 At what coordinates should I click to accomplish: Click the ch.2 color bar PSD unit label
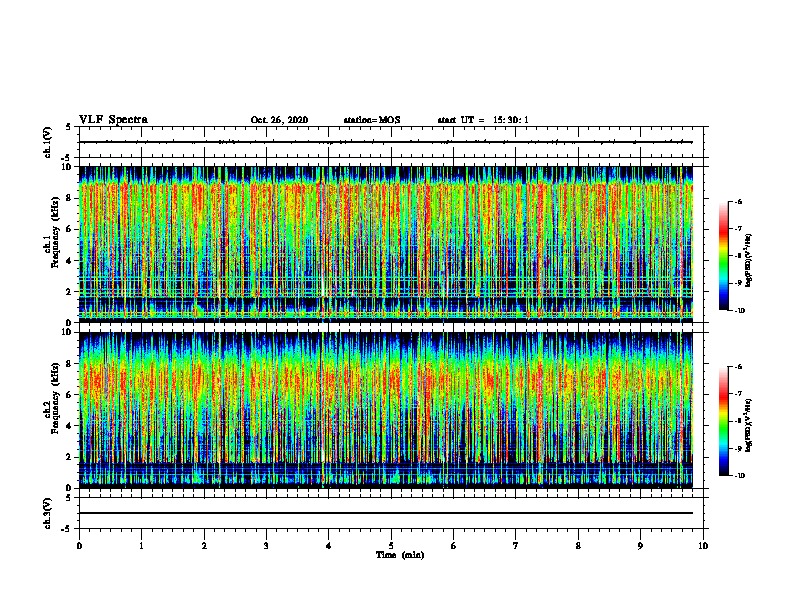(x=748, y=425)
